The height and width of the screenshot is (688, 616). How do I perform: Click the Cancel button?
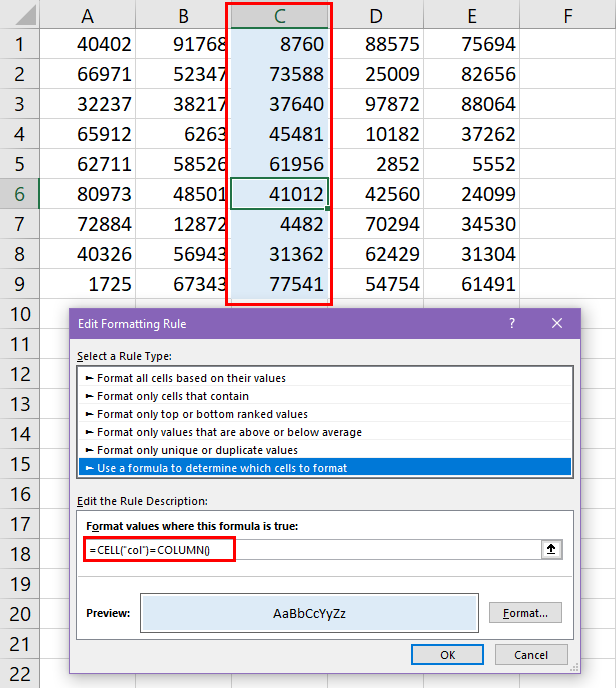pos(531,655)
